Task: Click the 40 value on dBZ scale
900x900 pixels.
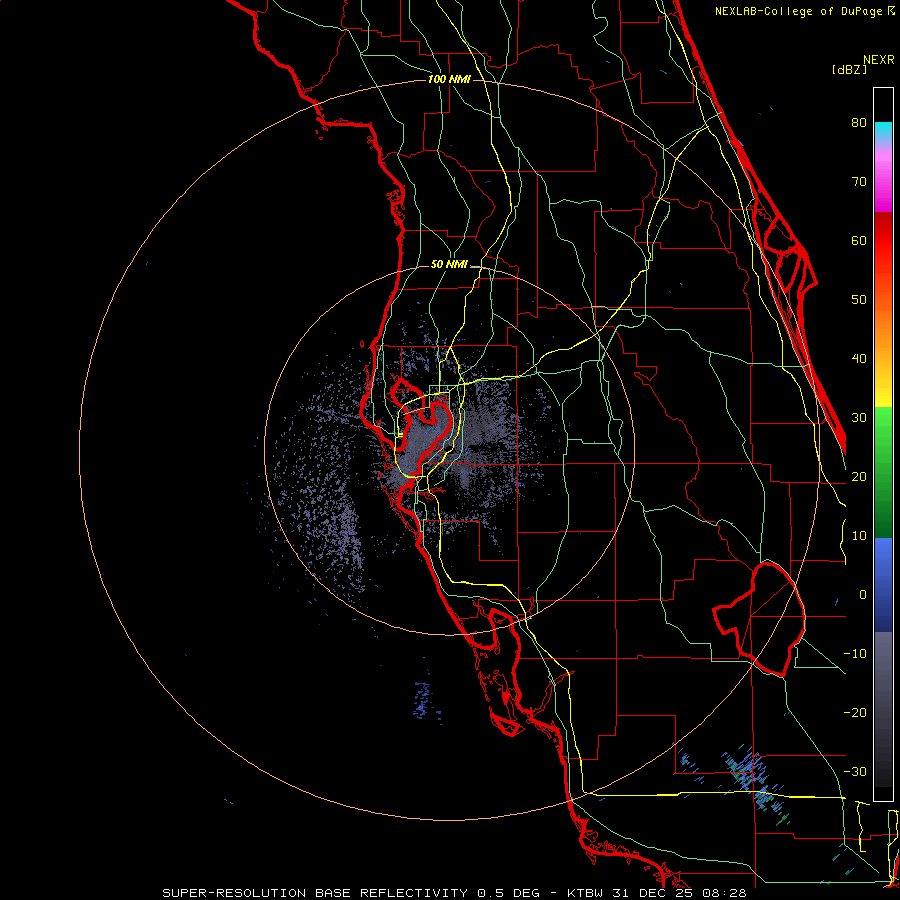Action: point(859,359)
